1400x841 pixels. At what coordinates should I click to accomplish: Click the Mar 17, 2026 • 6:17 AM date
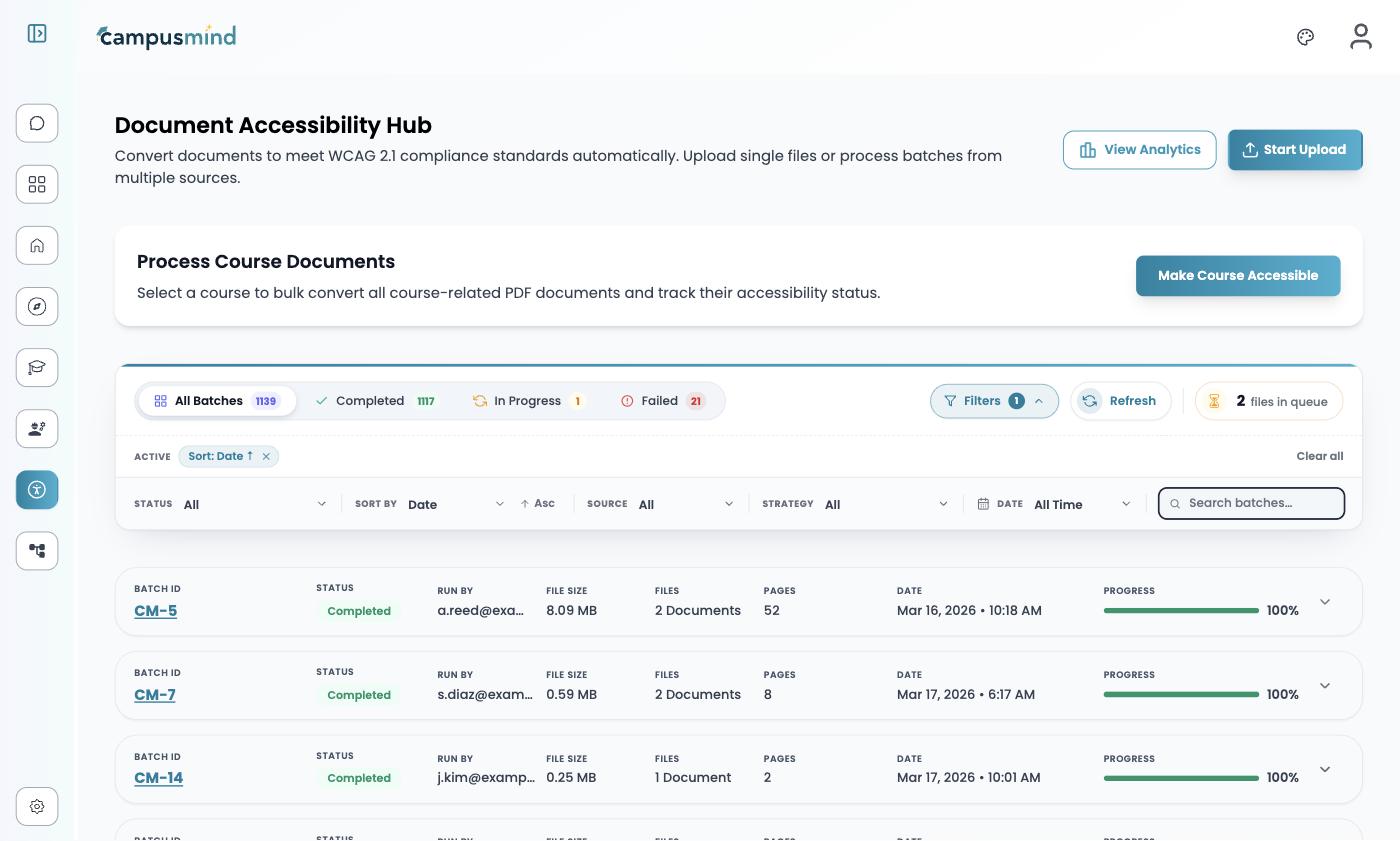click(x=966, y=694)
